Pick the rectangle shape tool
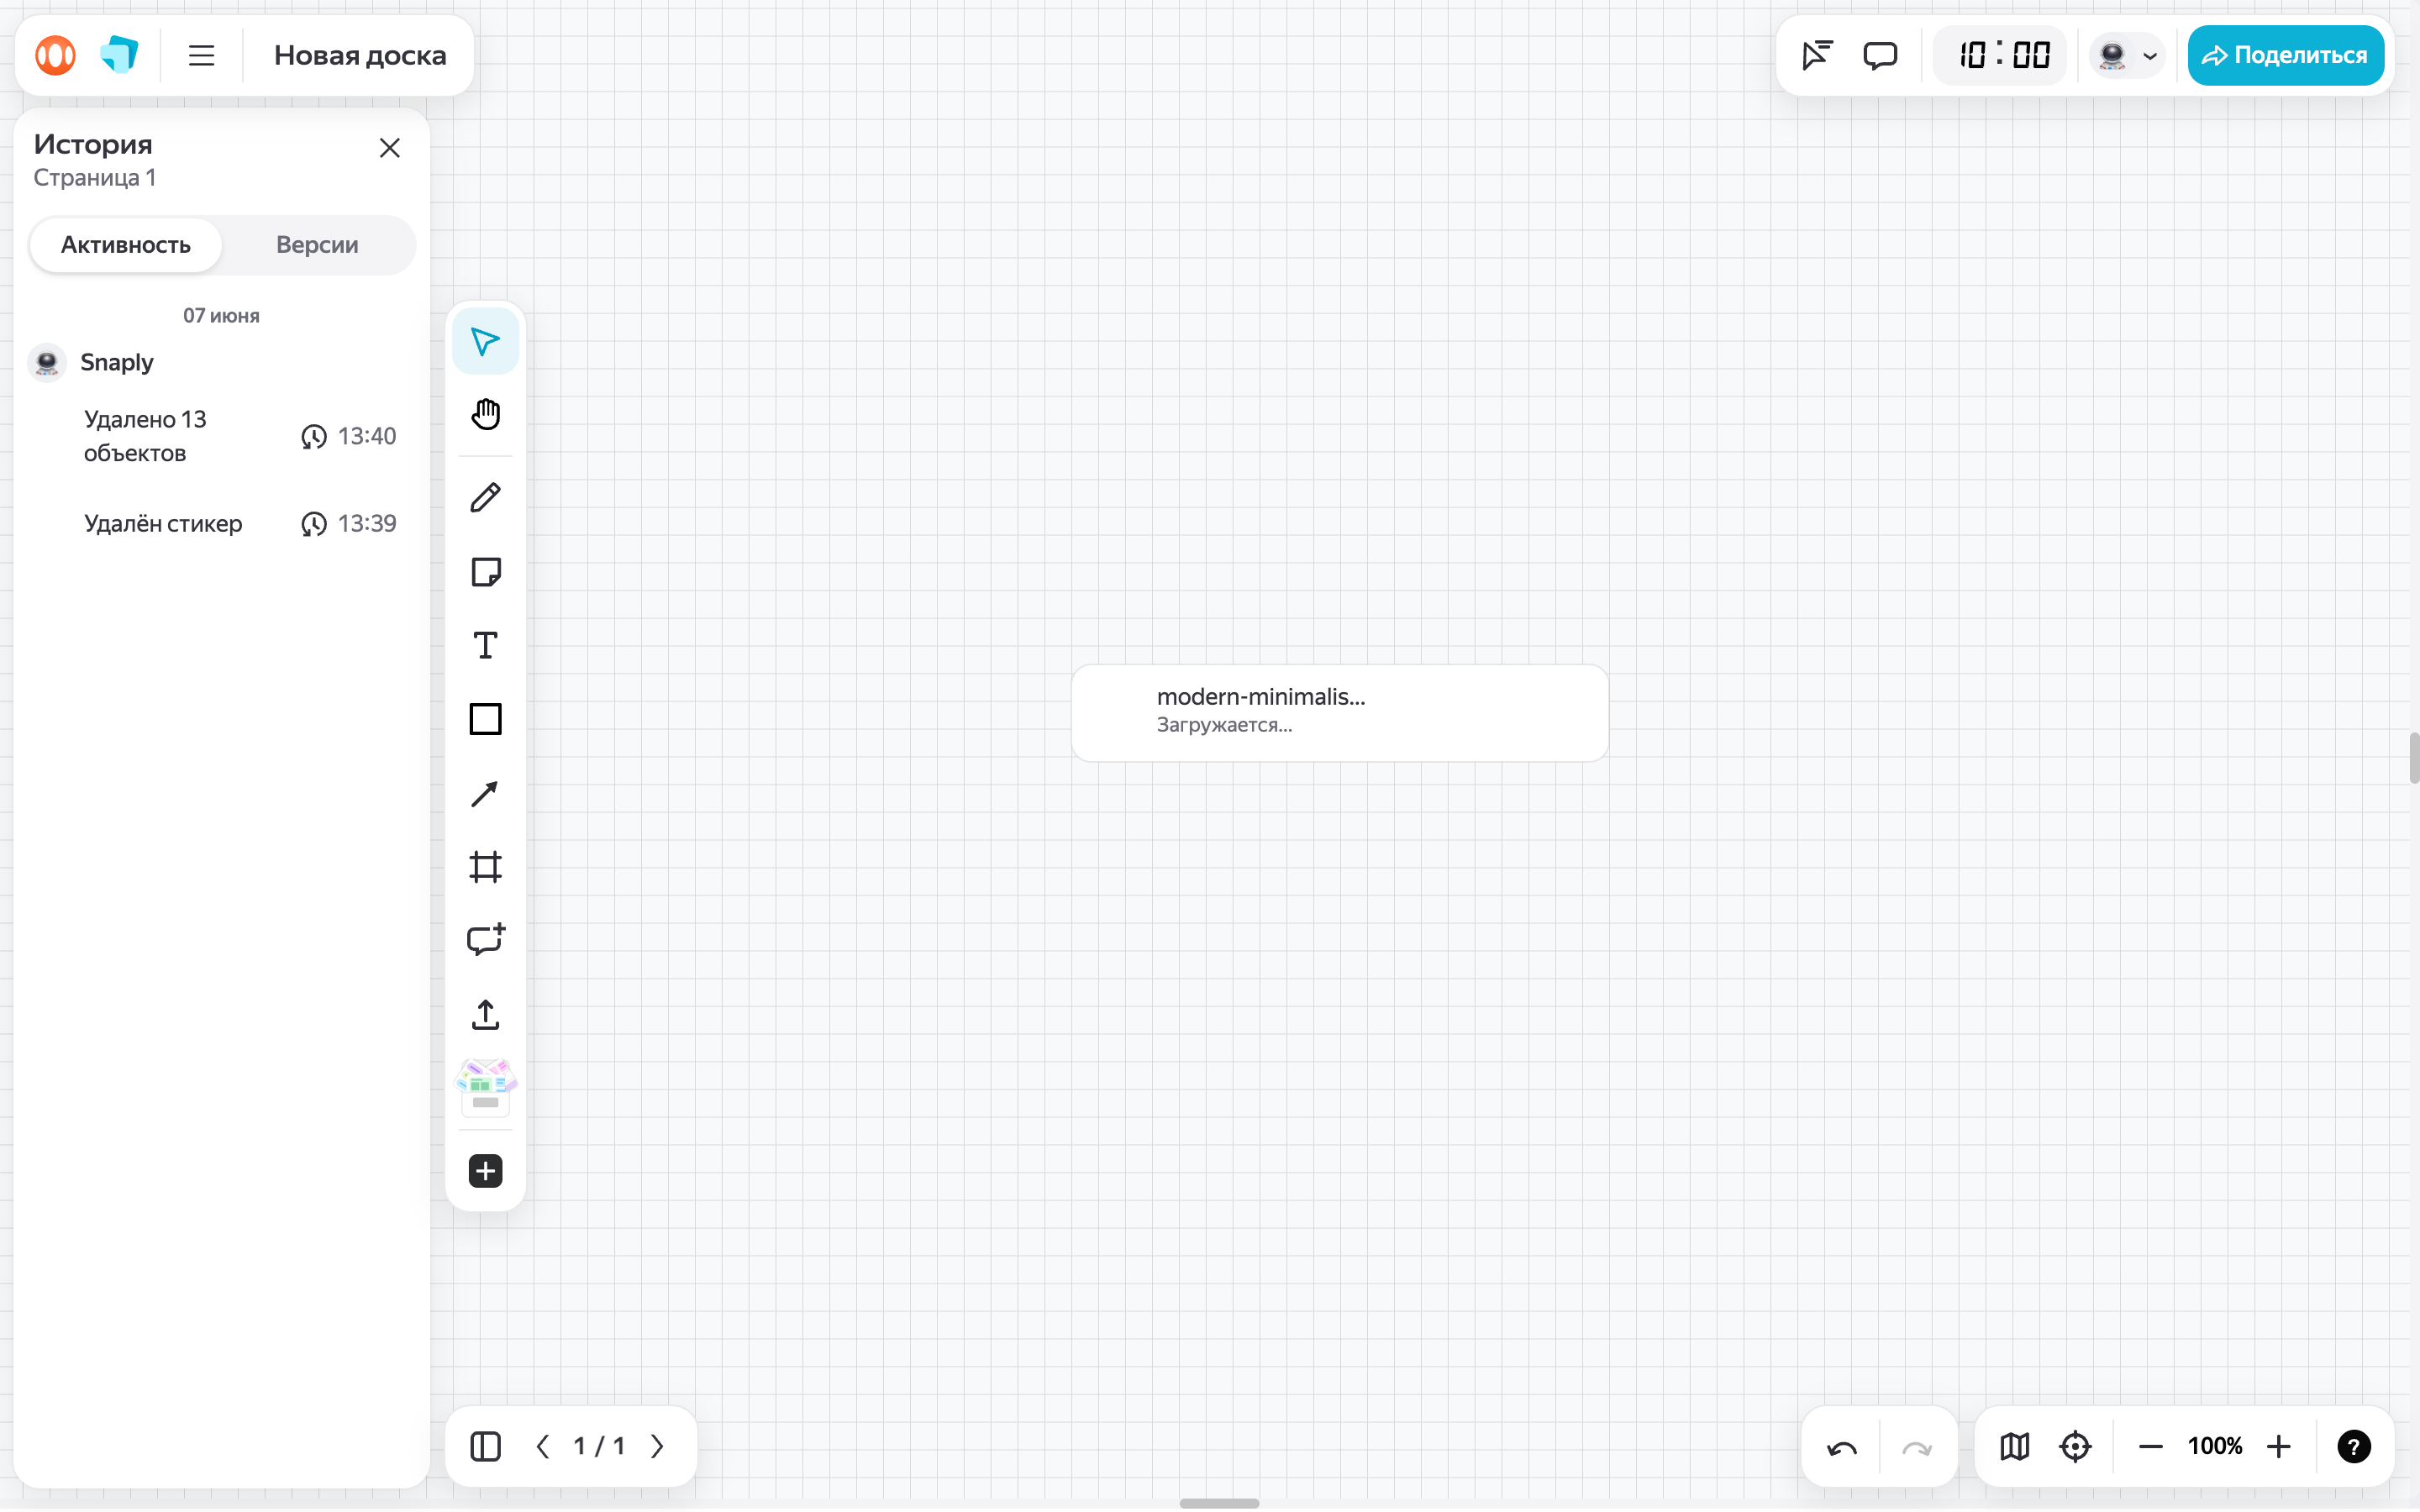Viewport: 2420px width, 1512px height. pos(485,720)
